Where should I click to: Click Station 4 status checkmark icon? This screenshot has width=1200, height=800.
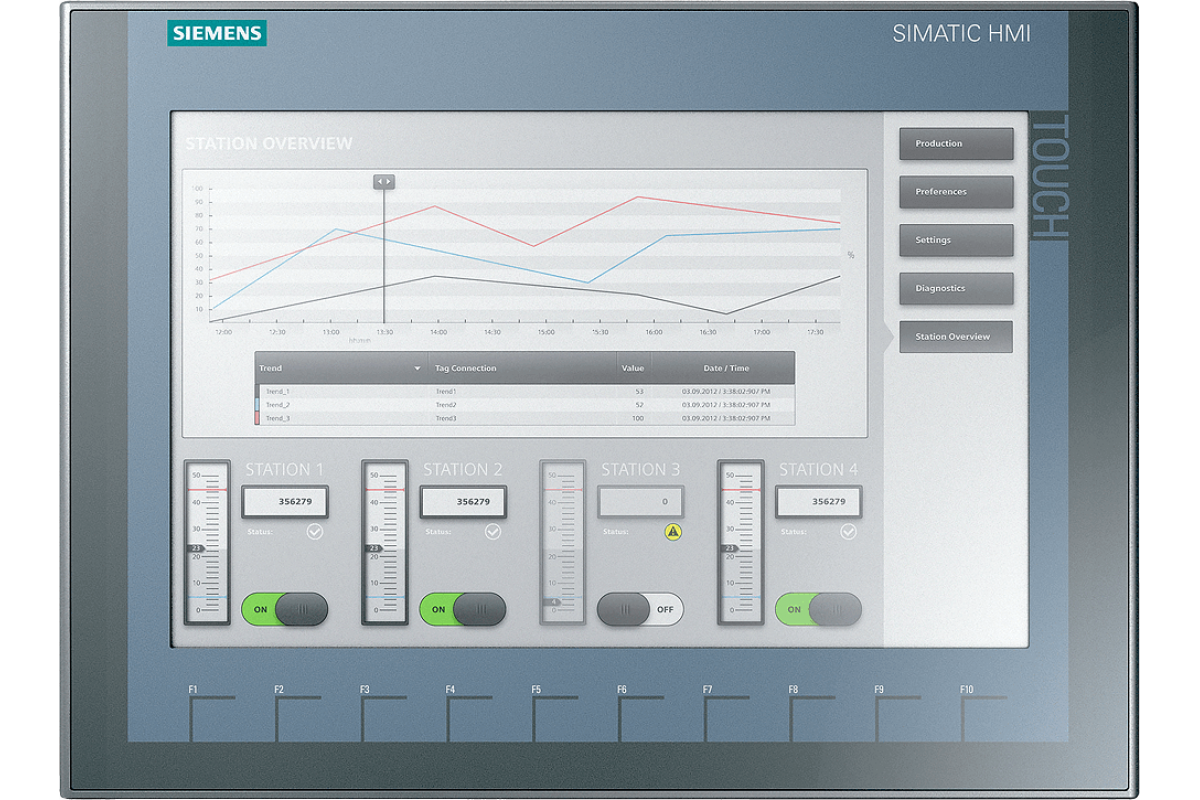point(849,532)
